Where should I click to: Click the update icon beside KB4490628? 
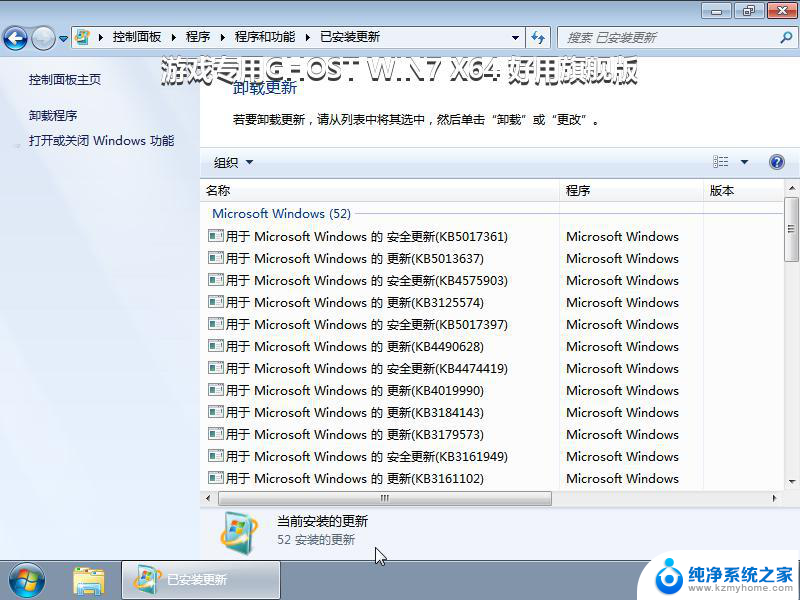pos(216,345)
